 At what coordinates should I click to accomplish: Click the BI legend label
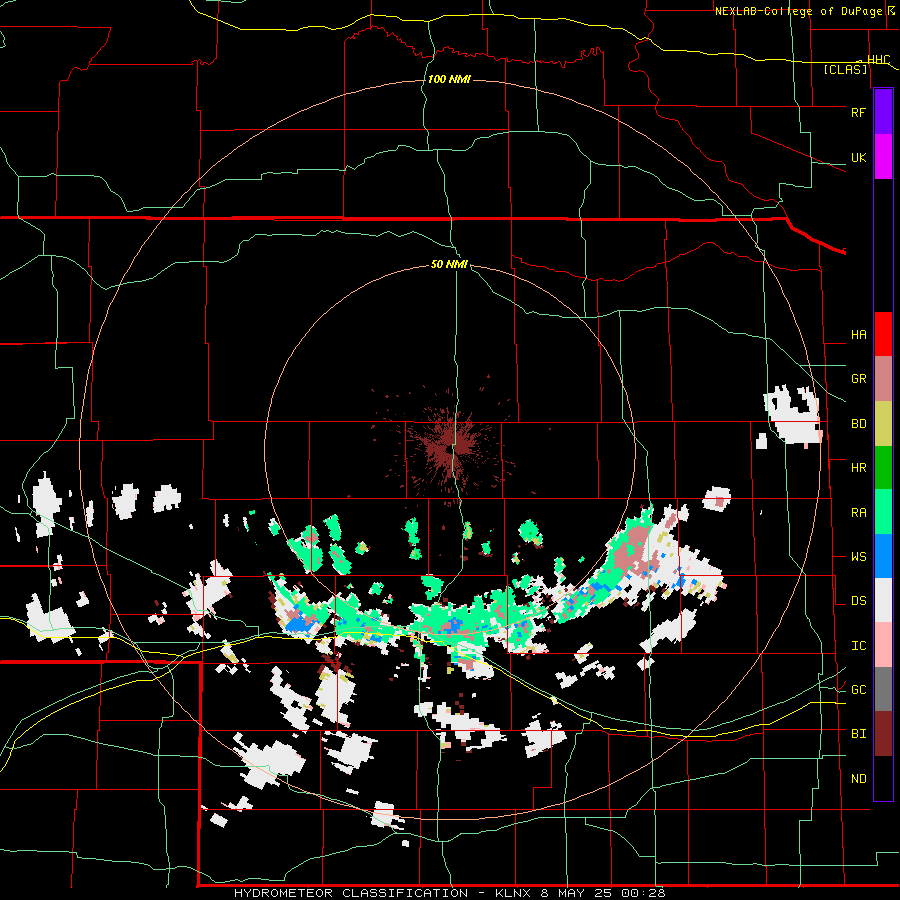click(x=858, y=734)
